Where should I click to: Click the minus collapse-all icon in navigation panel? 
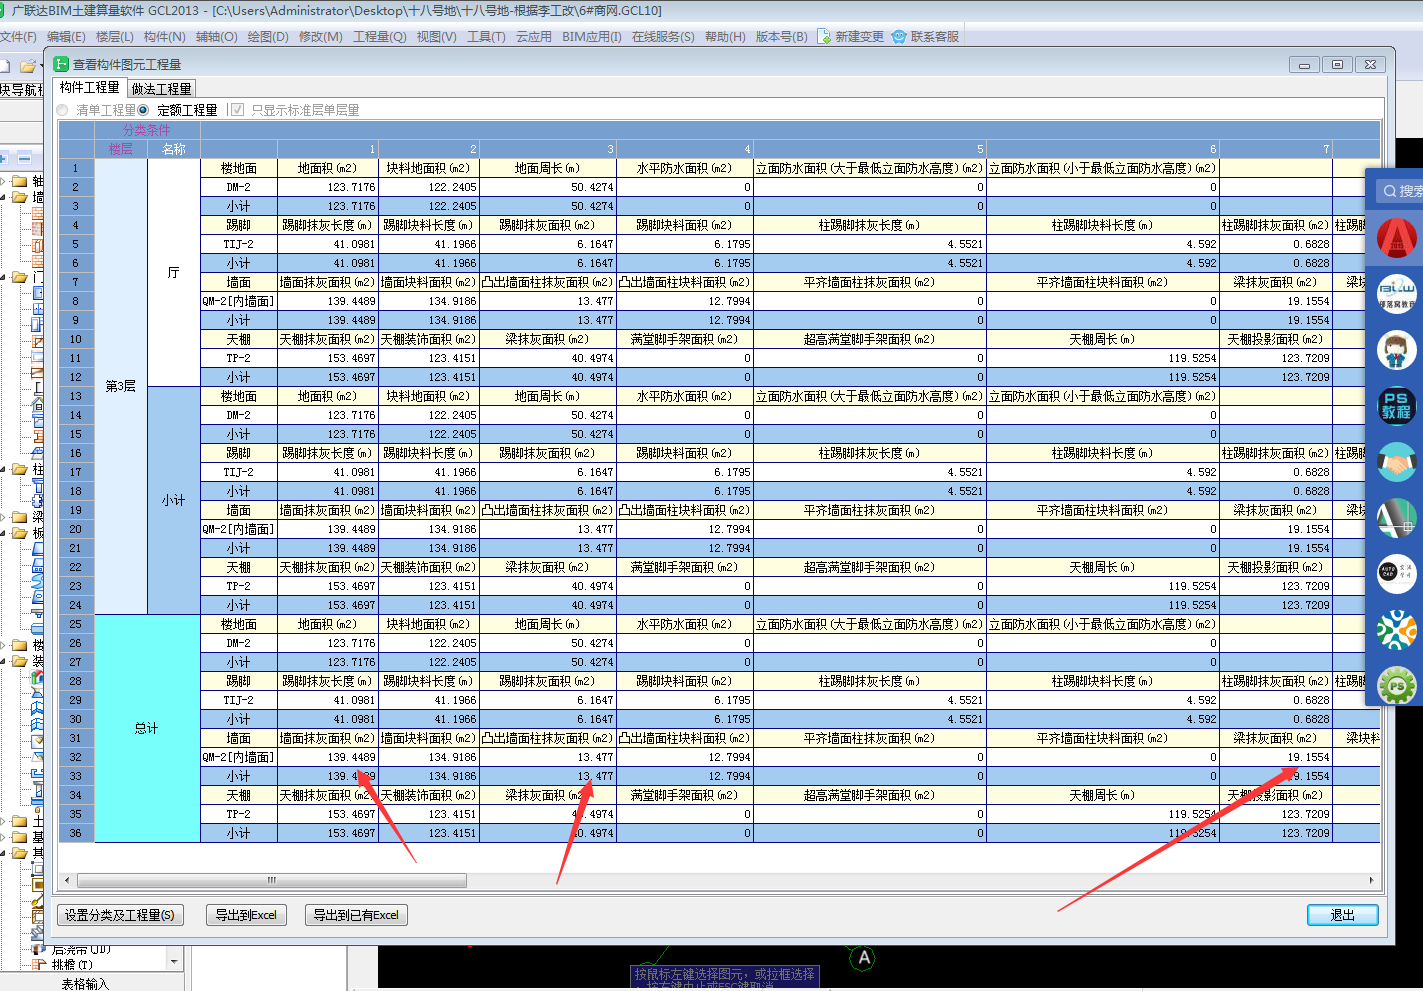pos(24,158)
